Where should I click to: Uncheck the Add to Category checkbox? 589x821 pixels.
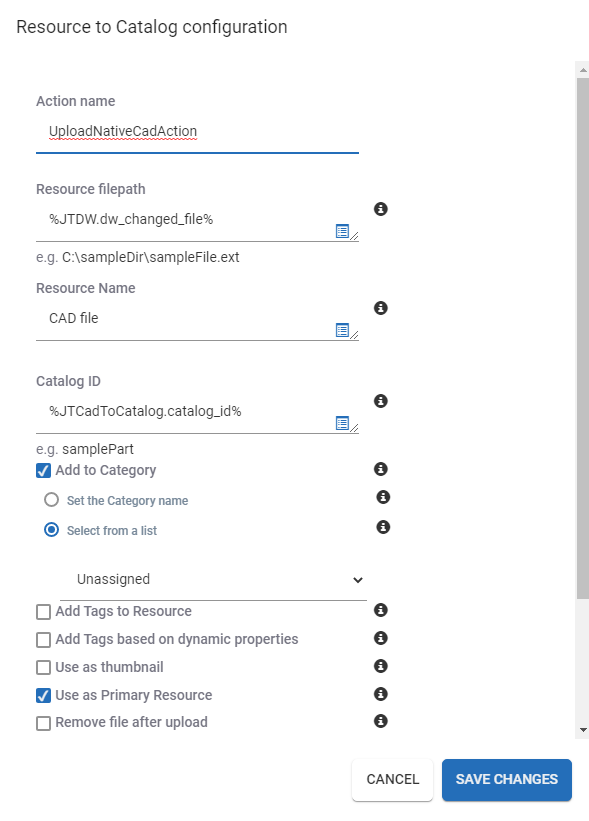point(43,471)
